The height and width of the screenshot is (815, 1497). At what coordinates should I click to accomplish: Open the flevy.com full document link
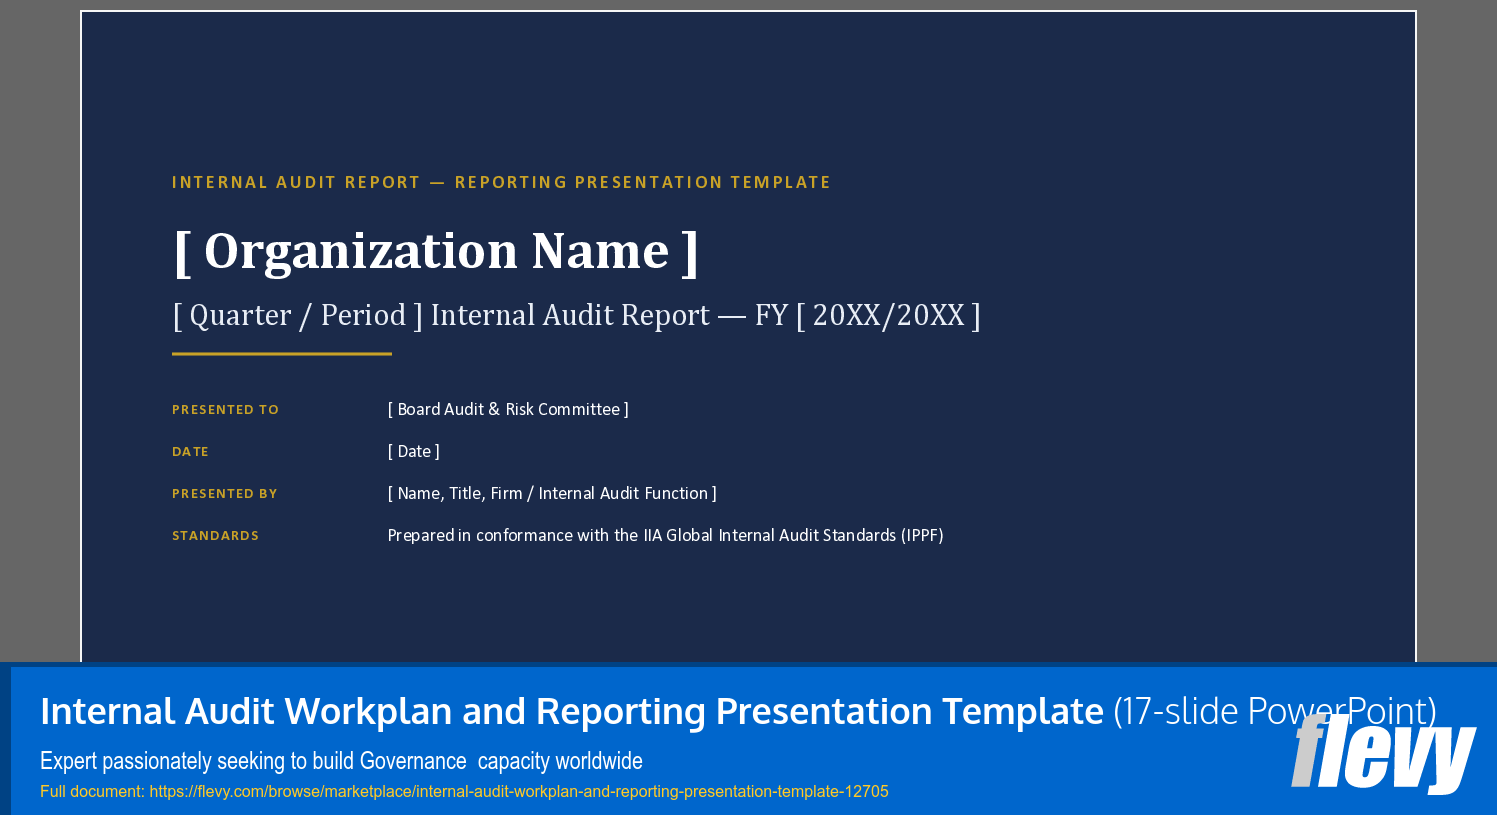[519, 791]
